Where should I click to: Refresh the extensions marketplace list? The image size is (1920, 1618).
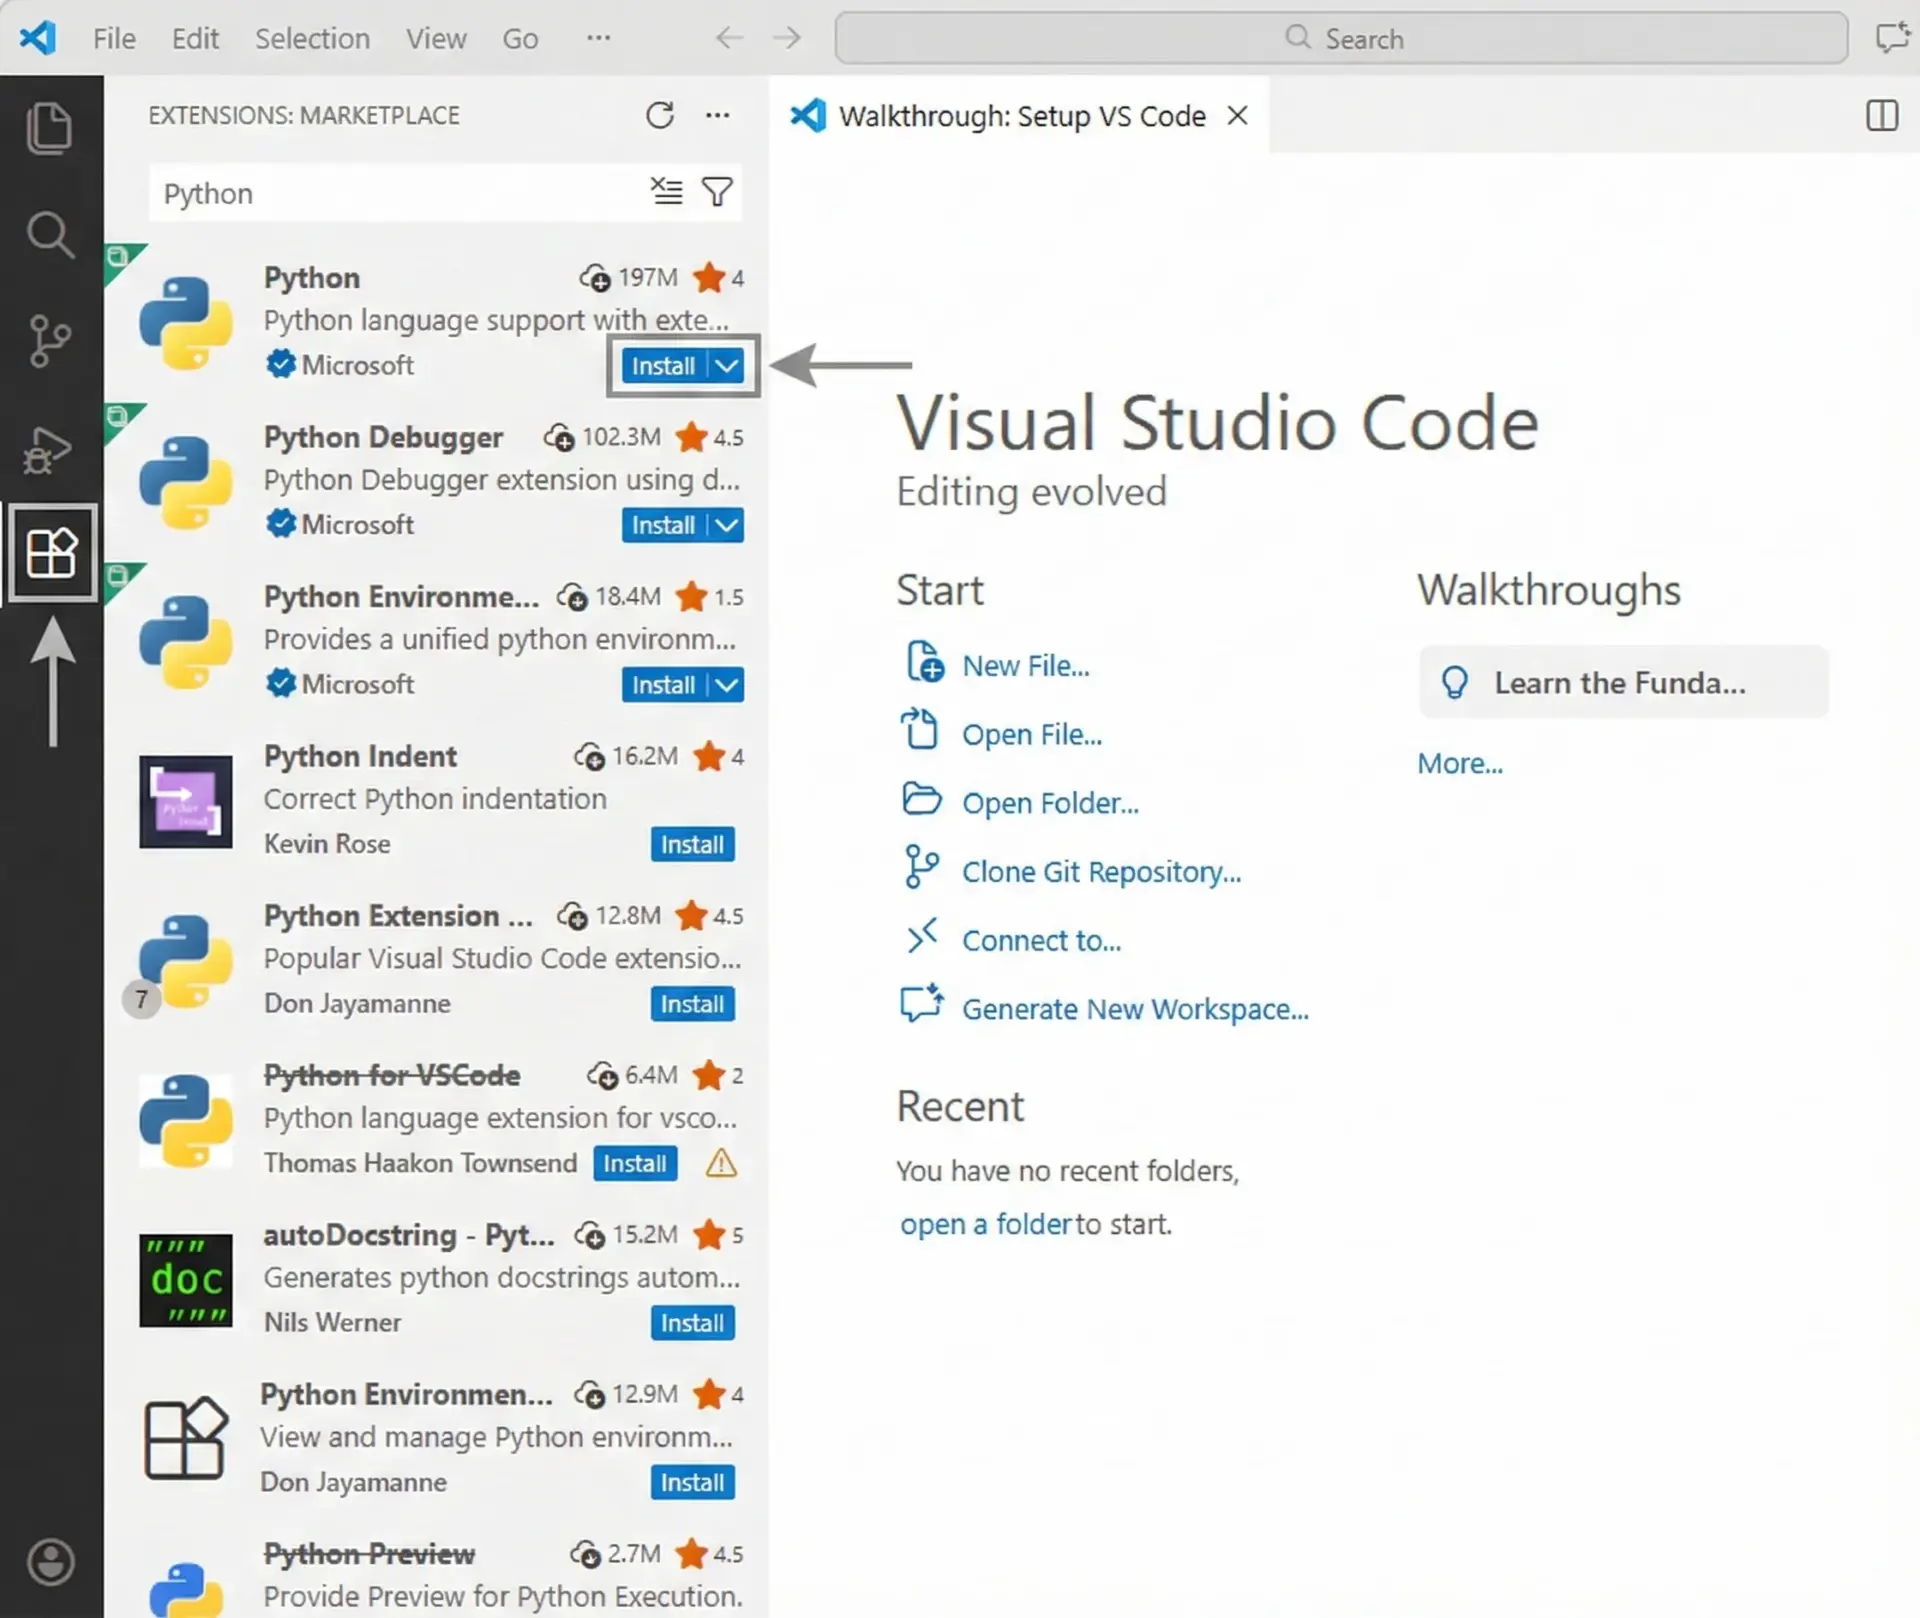click(660, 116)
